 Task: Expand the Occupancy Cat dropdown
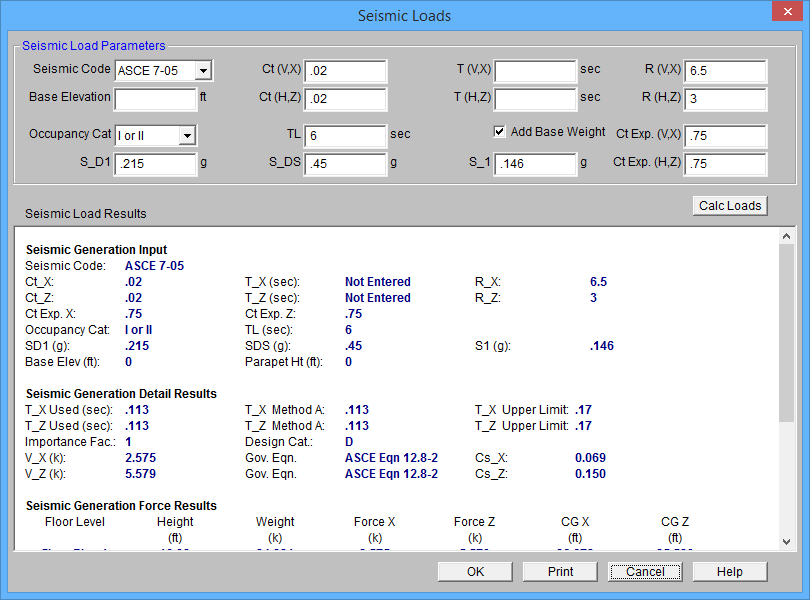(x=187, y=136)
